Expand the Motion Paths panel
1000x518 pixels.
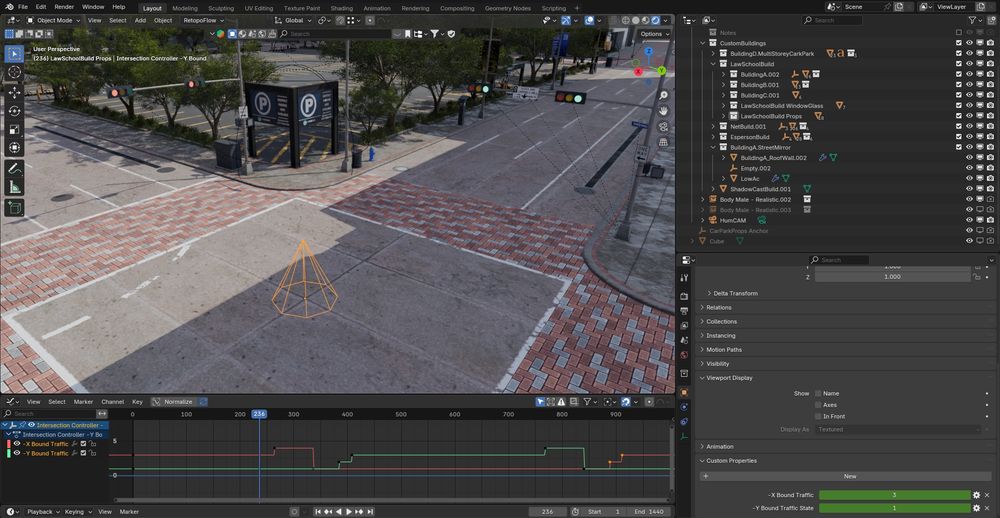pos(724,350)
